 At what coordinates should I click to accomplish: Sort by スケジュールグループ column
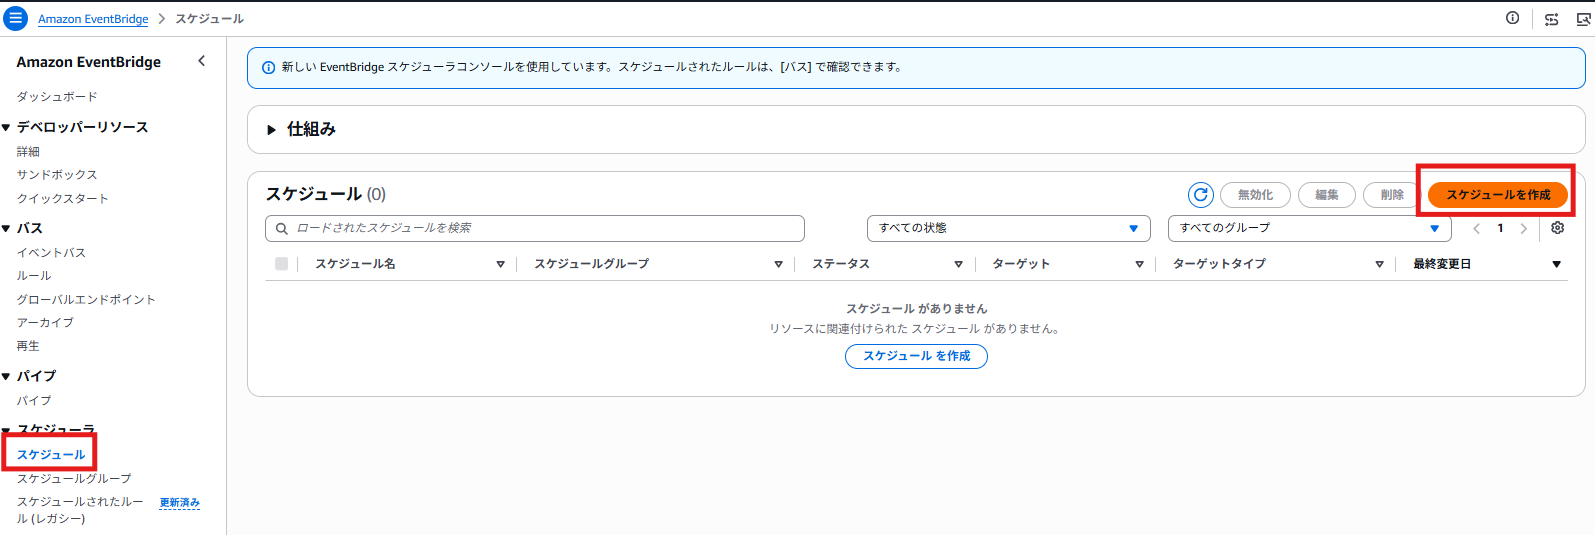(778, 264)
